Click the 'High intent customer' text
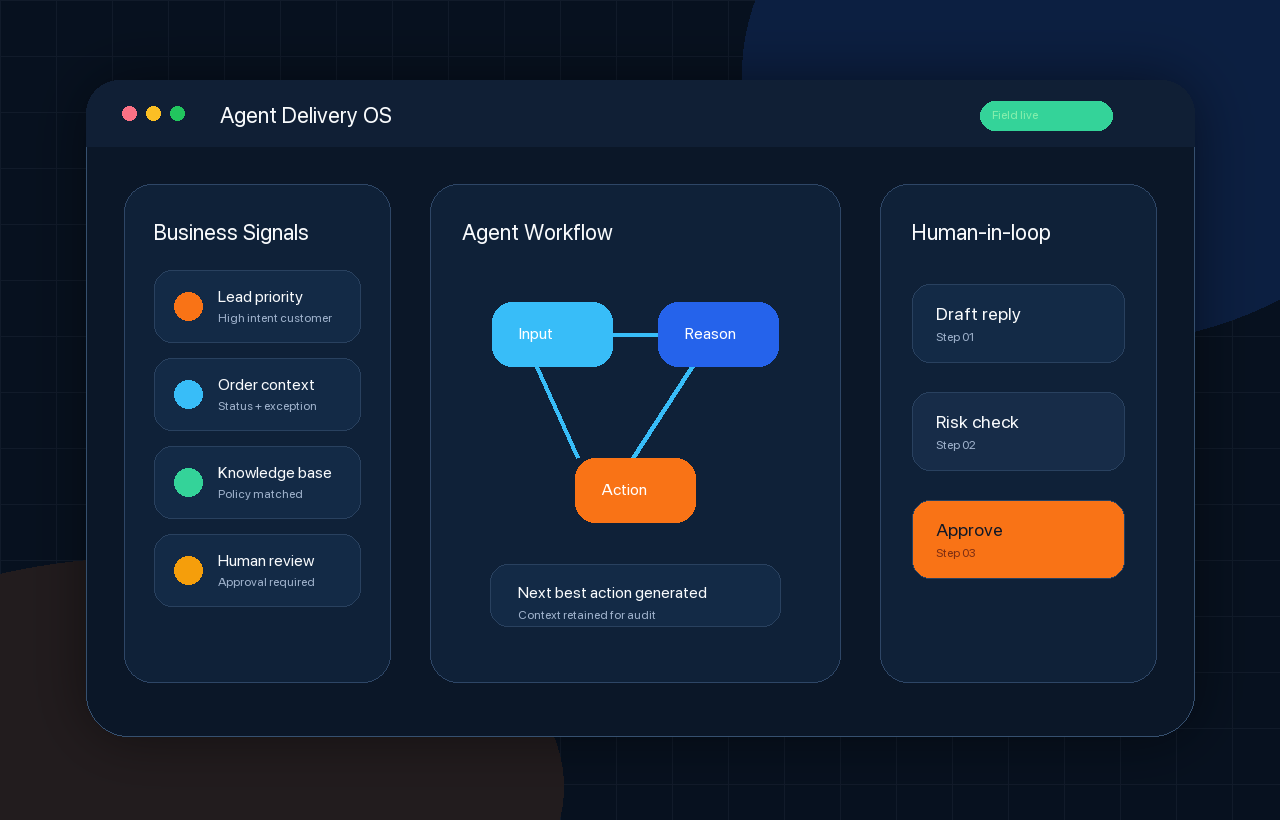Image resolution: width=1280 pixels, height=820 pixels. (x=275, y=318)
